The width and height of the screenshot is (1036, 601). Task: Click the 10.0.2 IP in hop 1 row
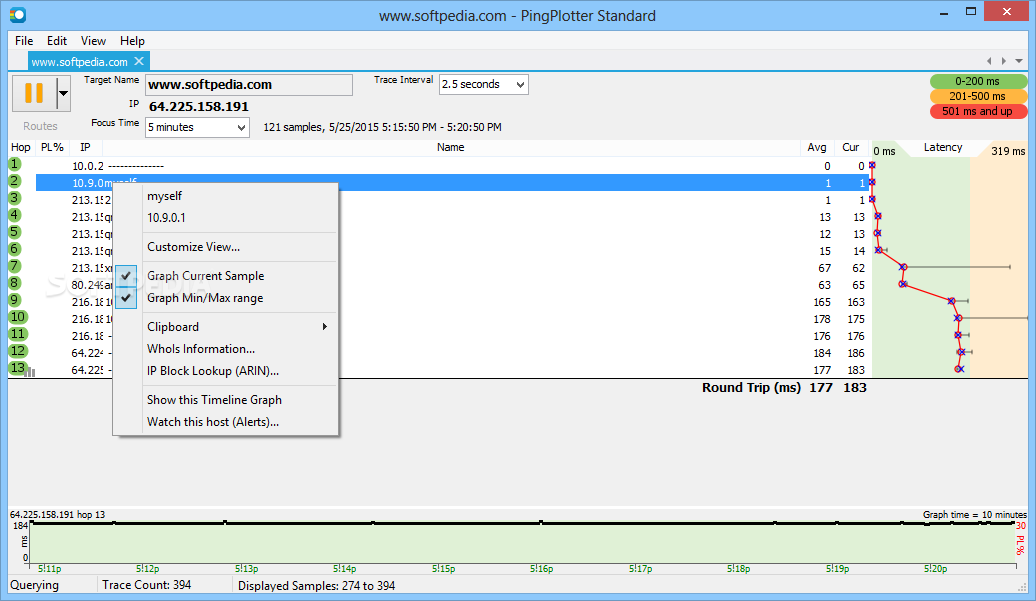88,166
